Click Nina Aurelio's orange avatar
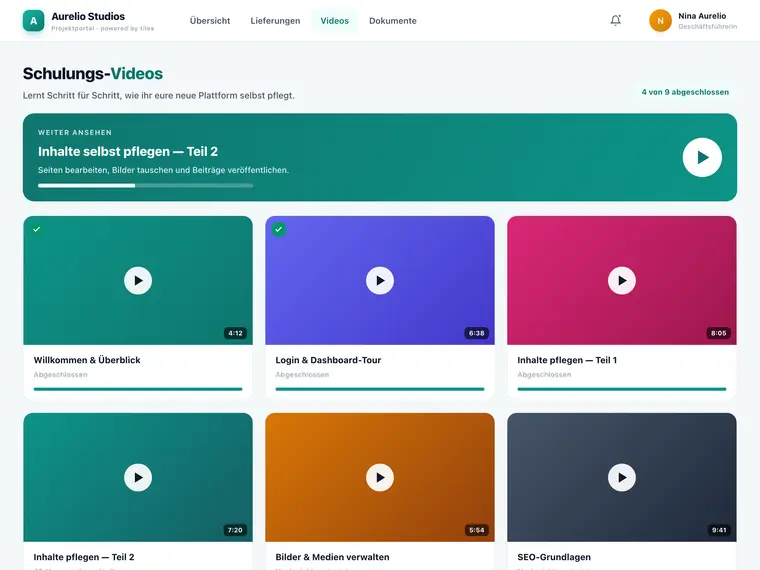This screenshot has width=760, height=570. click(x=660, y=21)
